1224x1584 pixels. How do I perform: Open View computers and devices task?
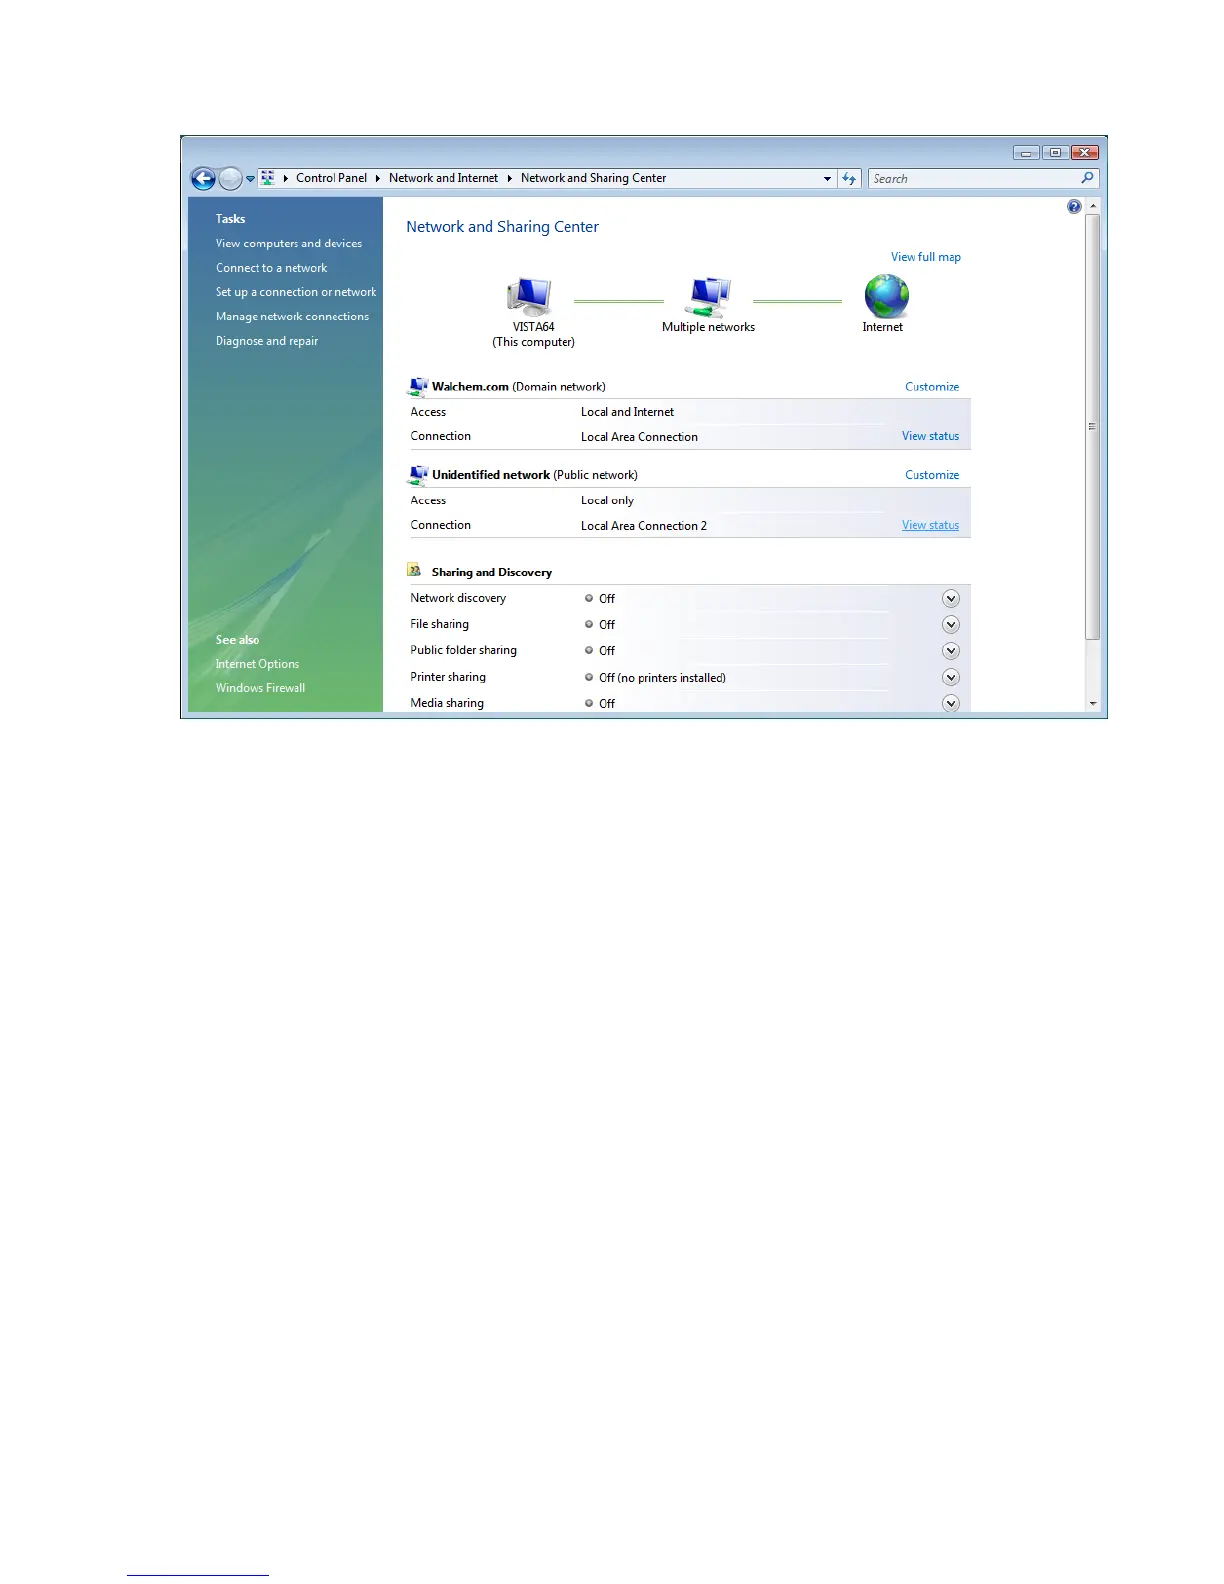coord(289,243)
